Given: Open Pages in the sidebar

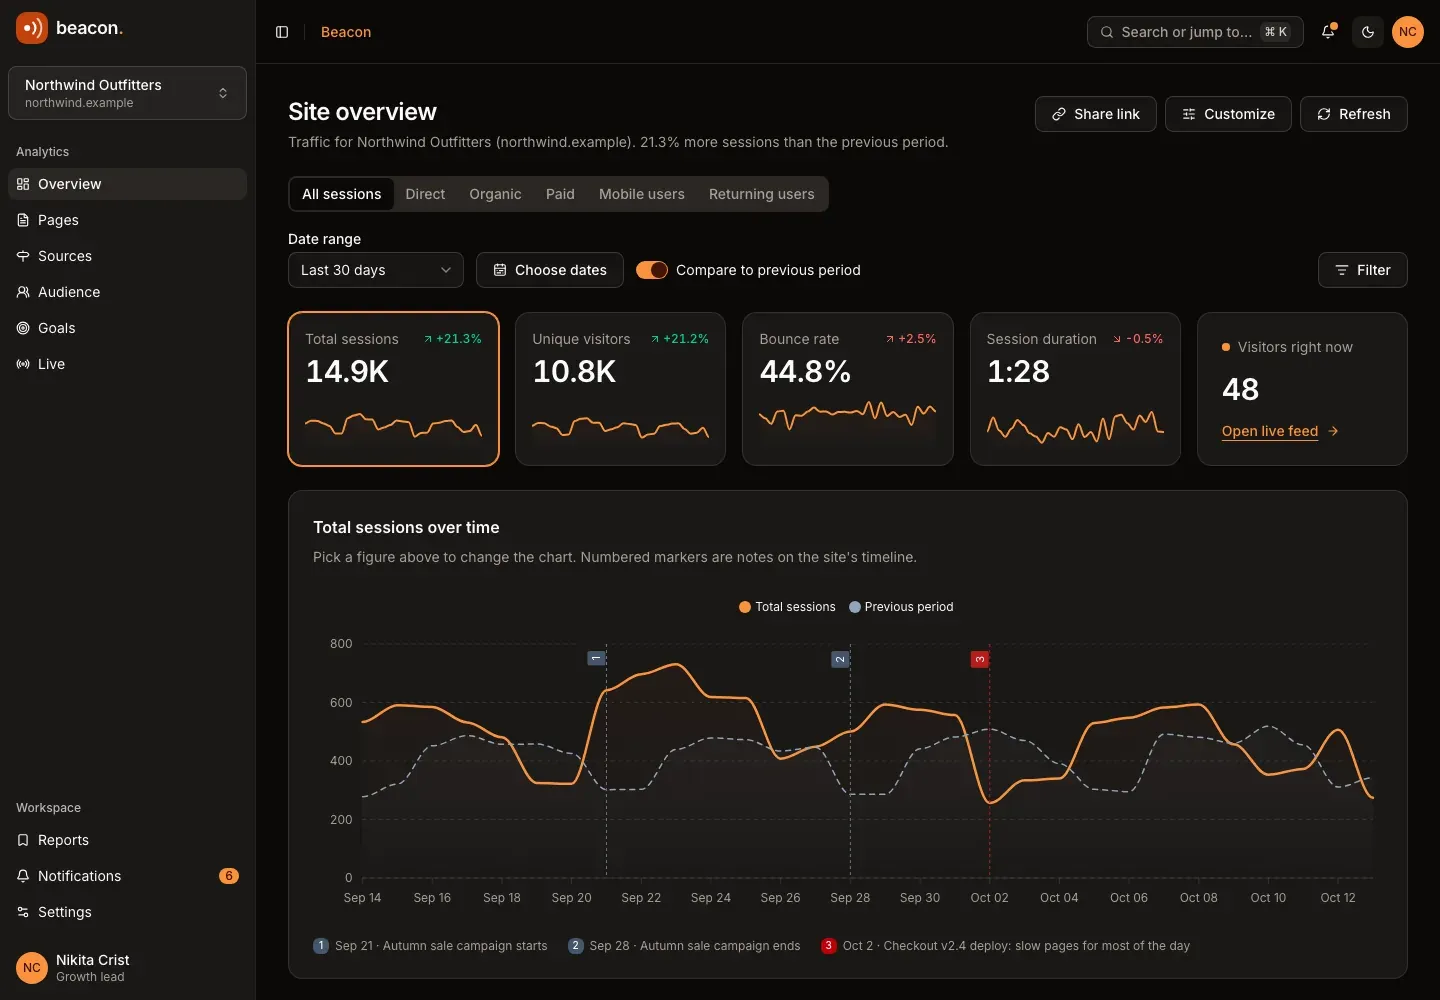Looking at the screenshot, I should [127, 220].
